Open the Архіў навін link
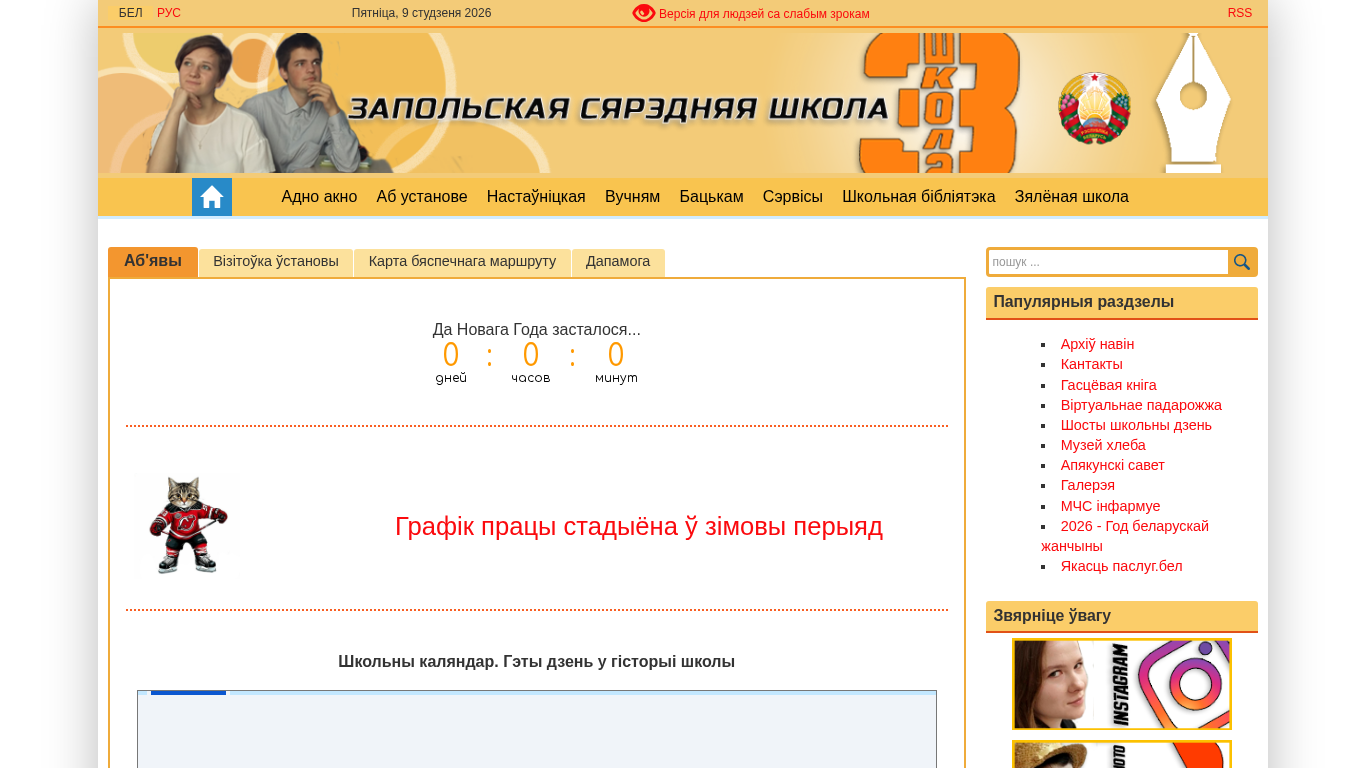1366x768 pixels. (x=1097, y=344)
